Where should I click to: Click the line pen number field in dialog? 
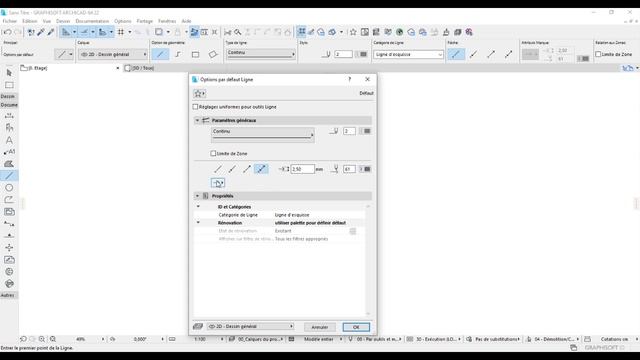tap(349, 131)
